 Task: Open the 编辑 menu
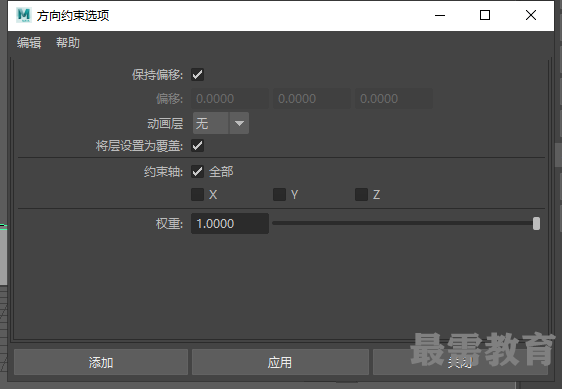29,43
